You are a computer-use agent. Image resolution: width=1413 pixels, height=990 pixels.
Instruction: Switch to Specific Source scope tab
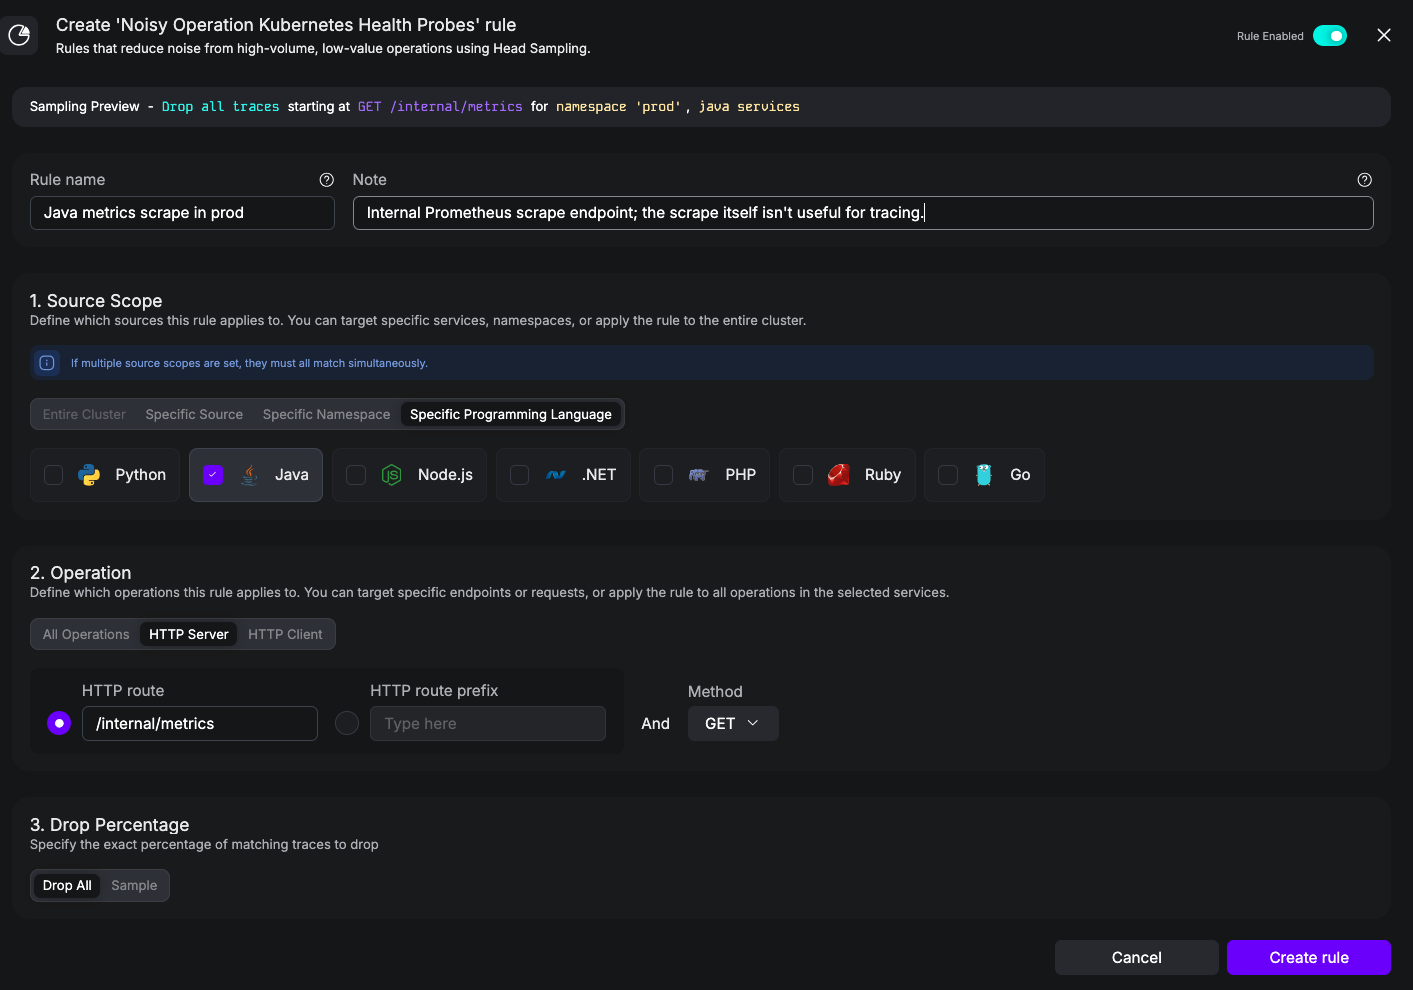point(194,414)
